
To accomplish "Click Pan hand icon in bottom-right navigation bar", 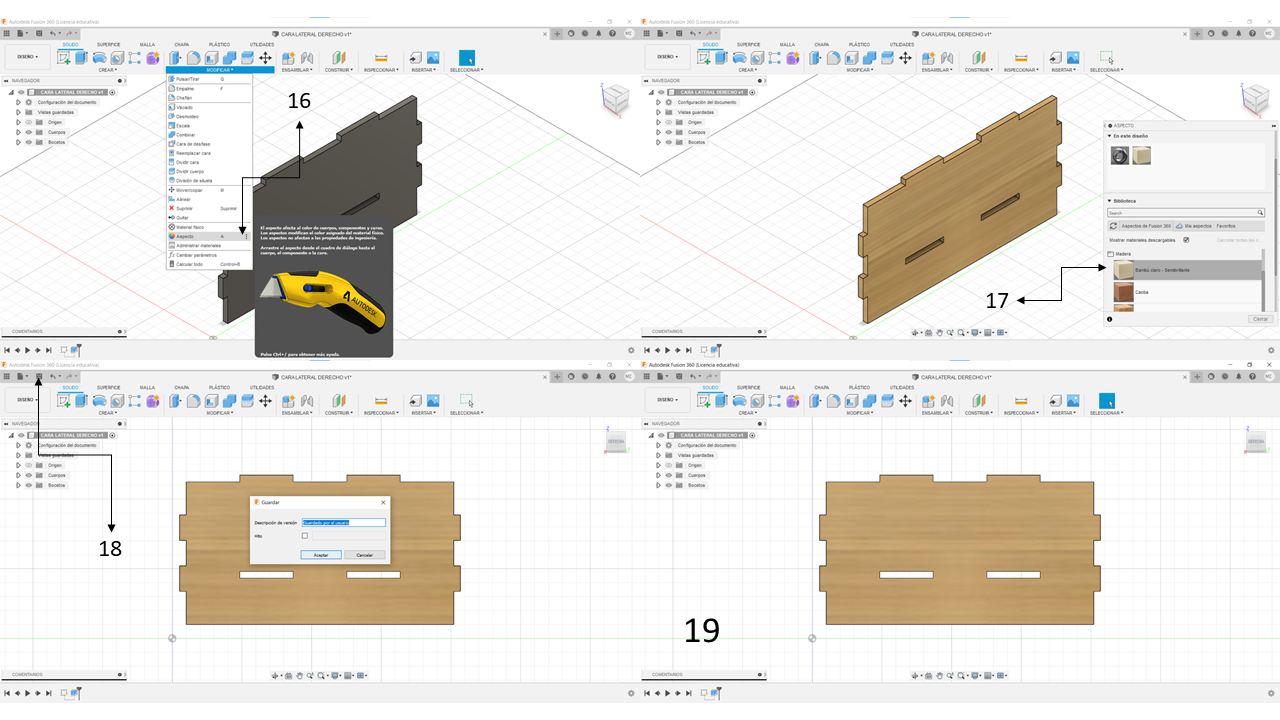I will pyautogui.click(x=939, y=675).
